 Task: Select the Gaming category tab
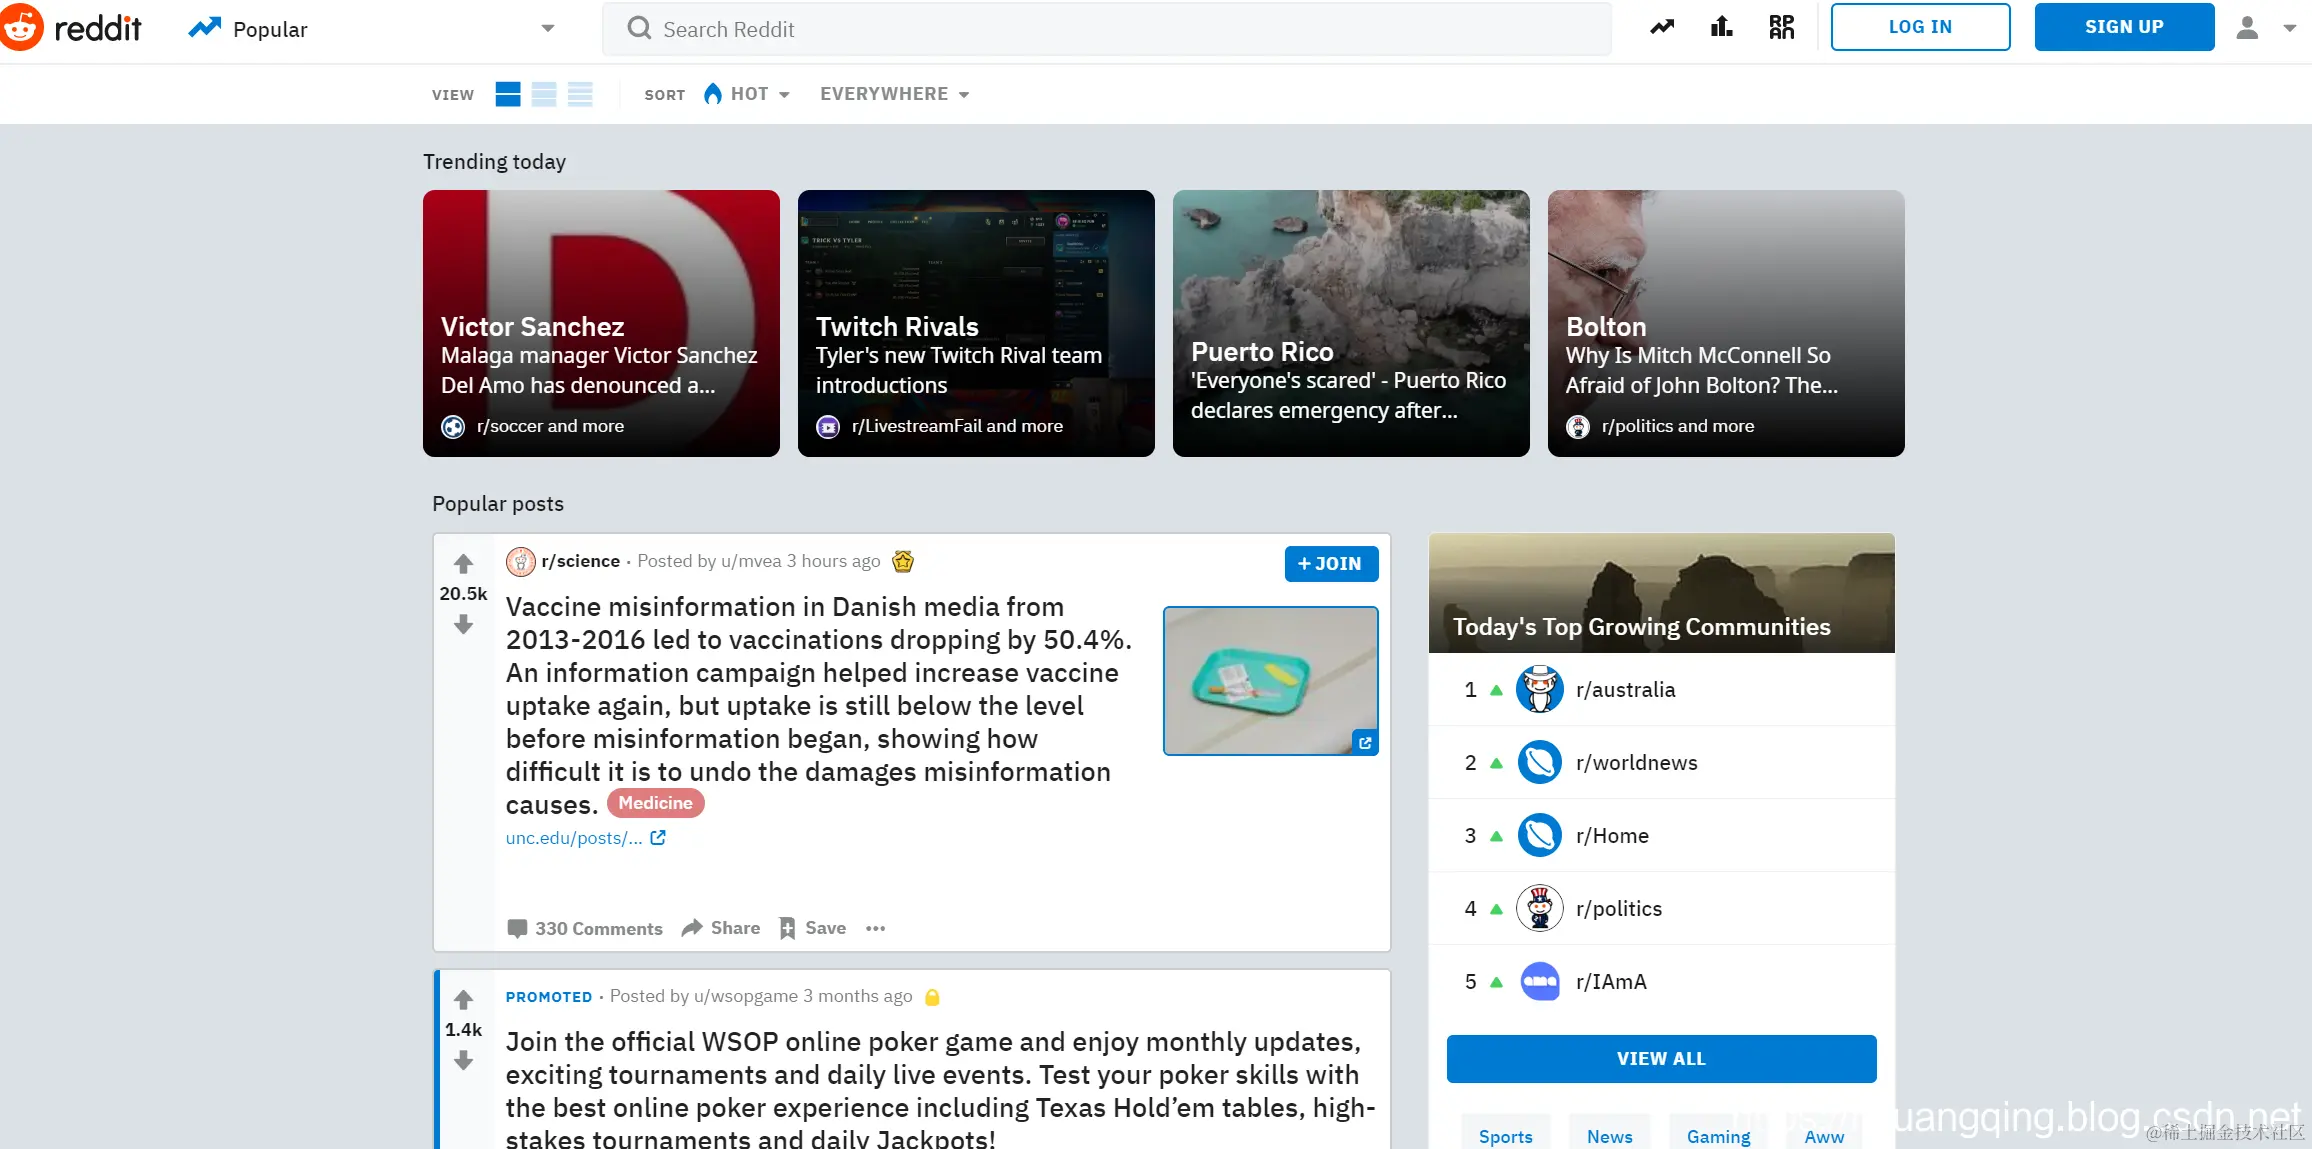click(x=1718, y=1136)
